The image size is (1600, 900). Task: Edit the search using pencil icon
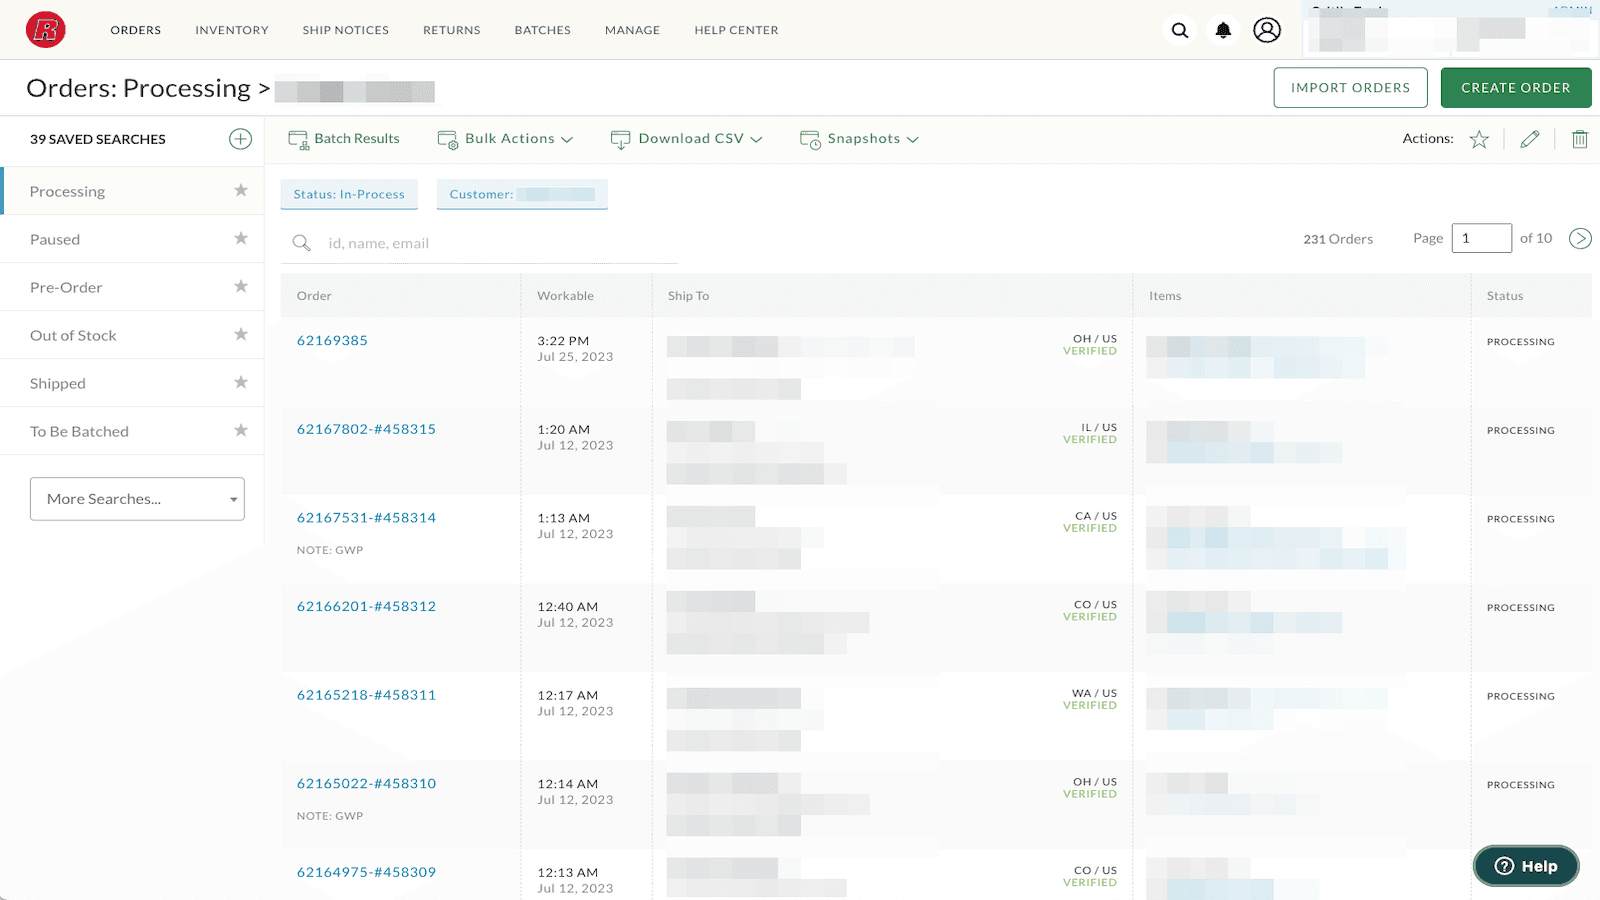(1530, 139)
